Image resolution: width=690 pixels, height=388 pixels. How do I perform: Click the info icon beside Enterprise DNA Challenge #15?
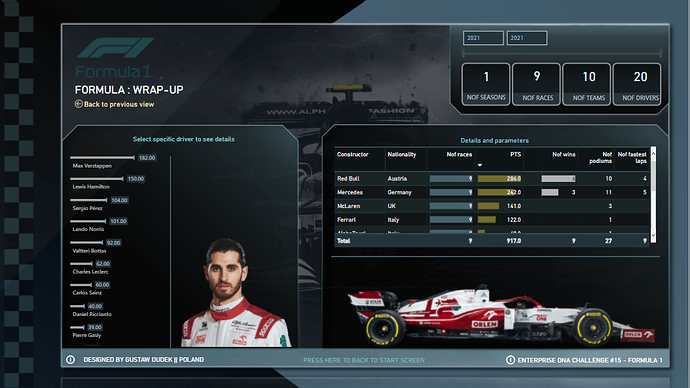[510, 360]
